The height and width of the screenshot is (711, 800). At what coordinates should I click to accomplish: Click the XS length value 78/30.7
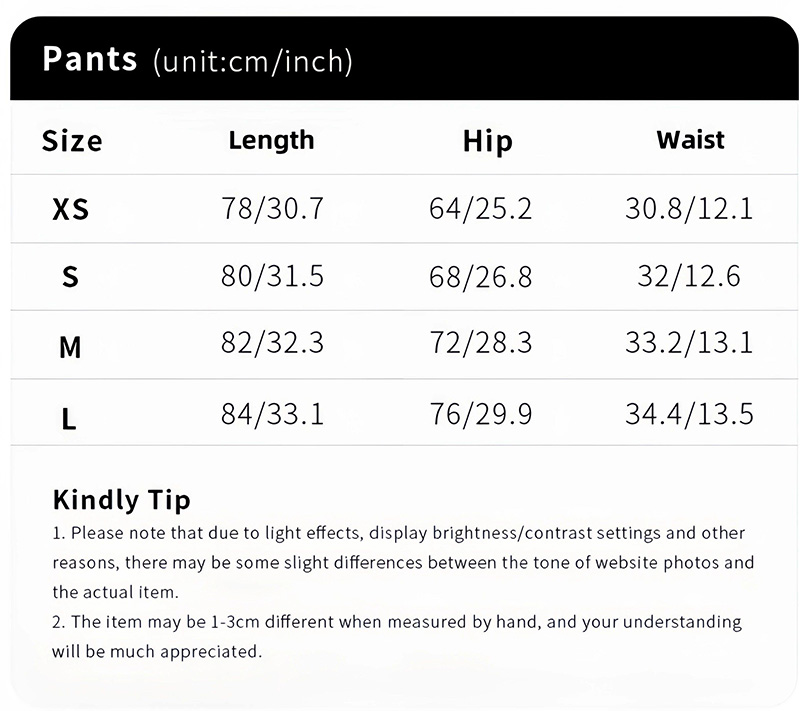(272, 209)
